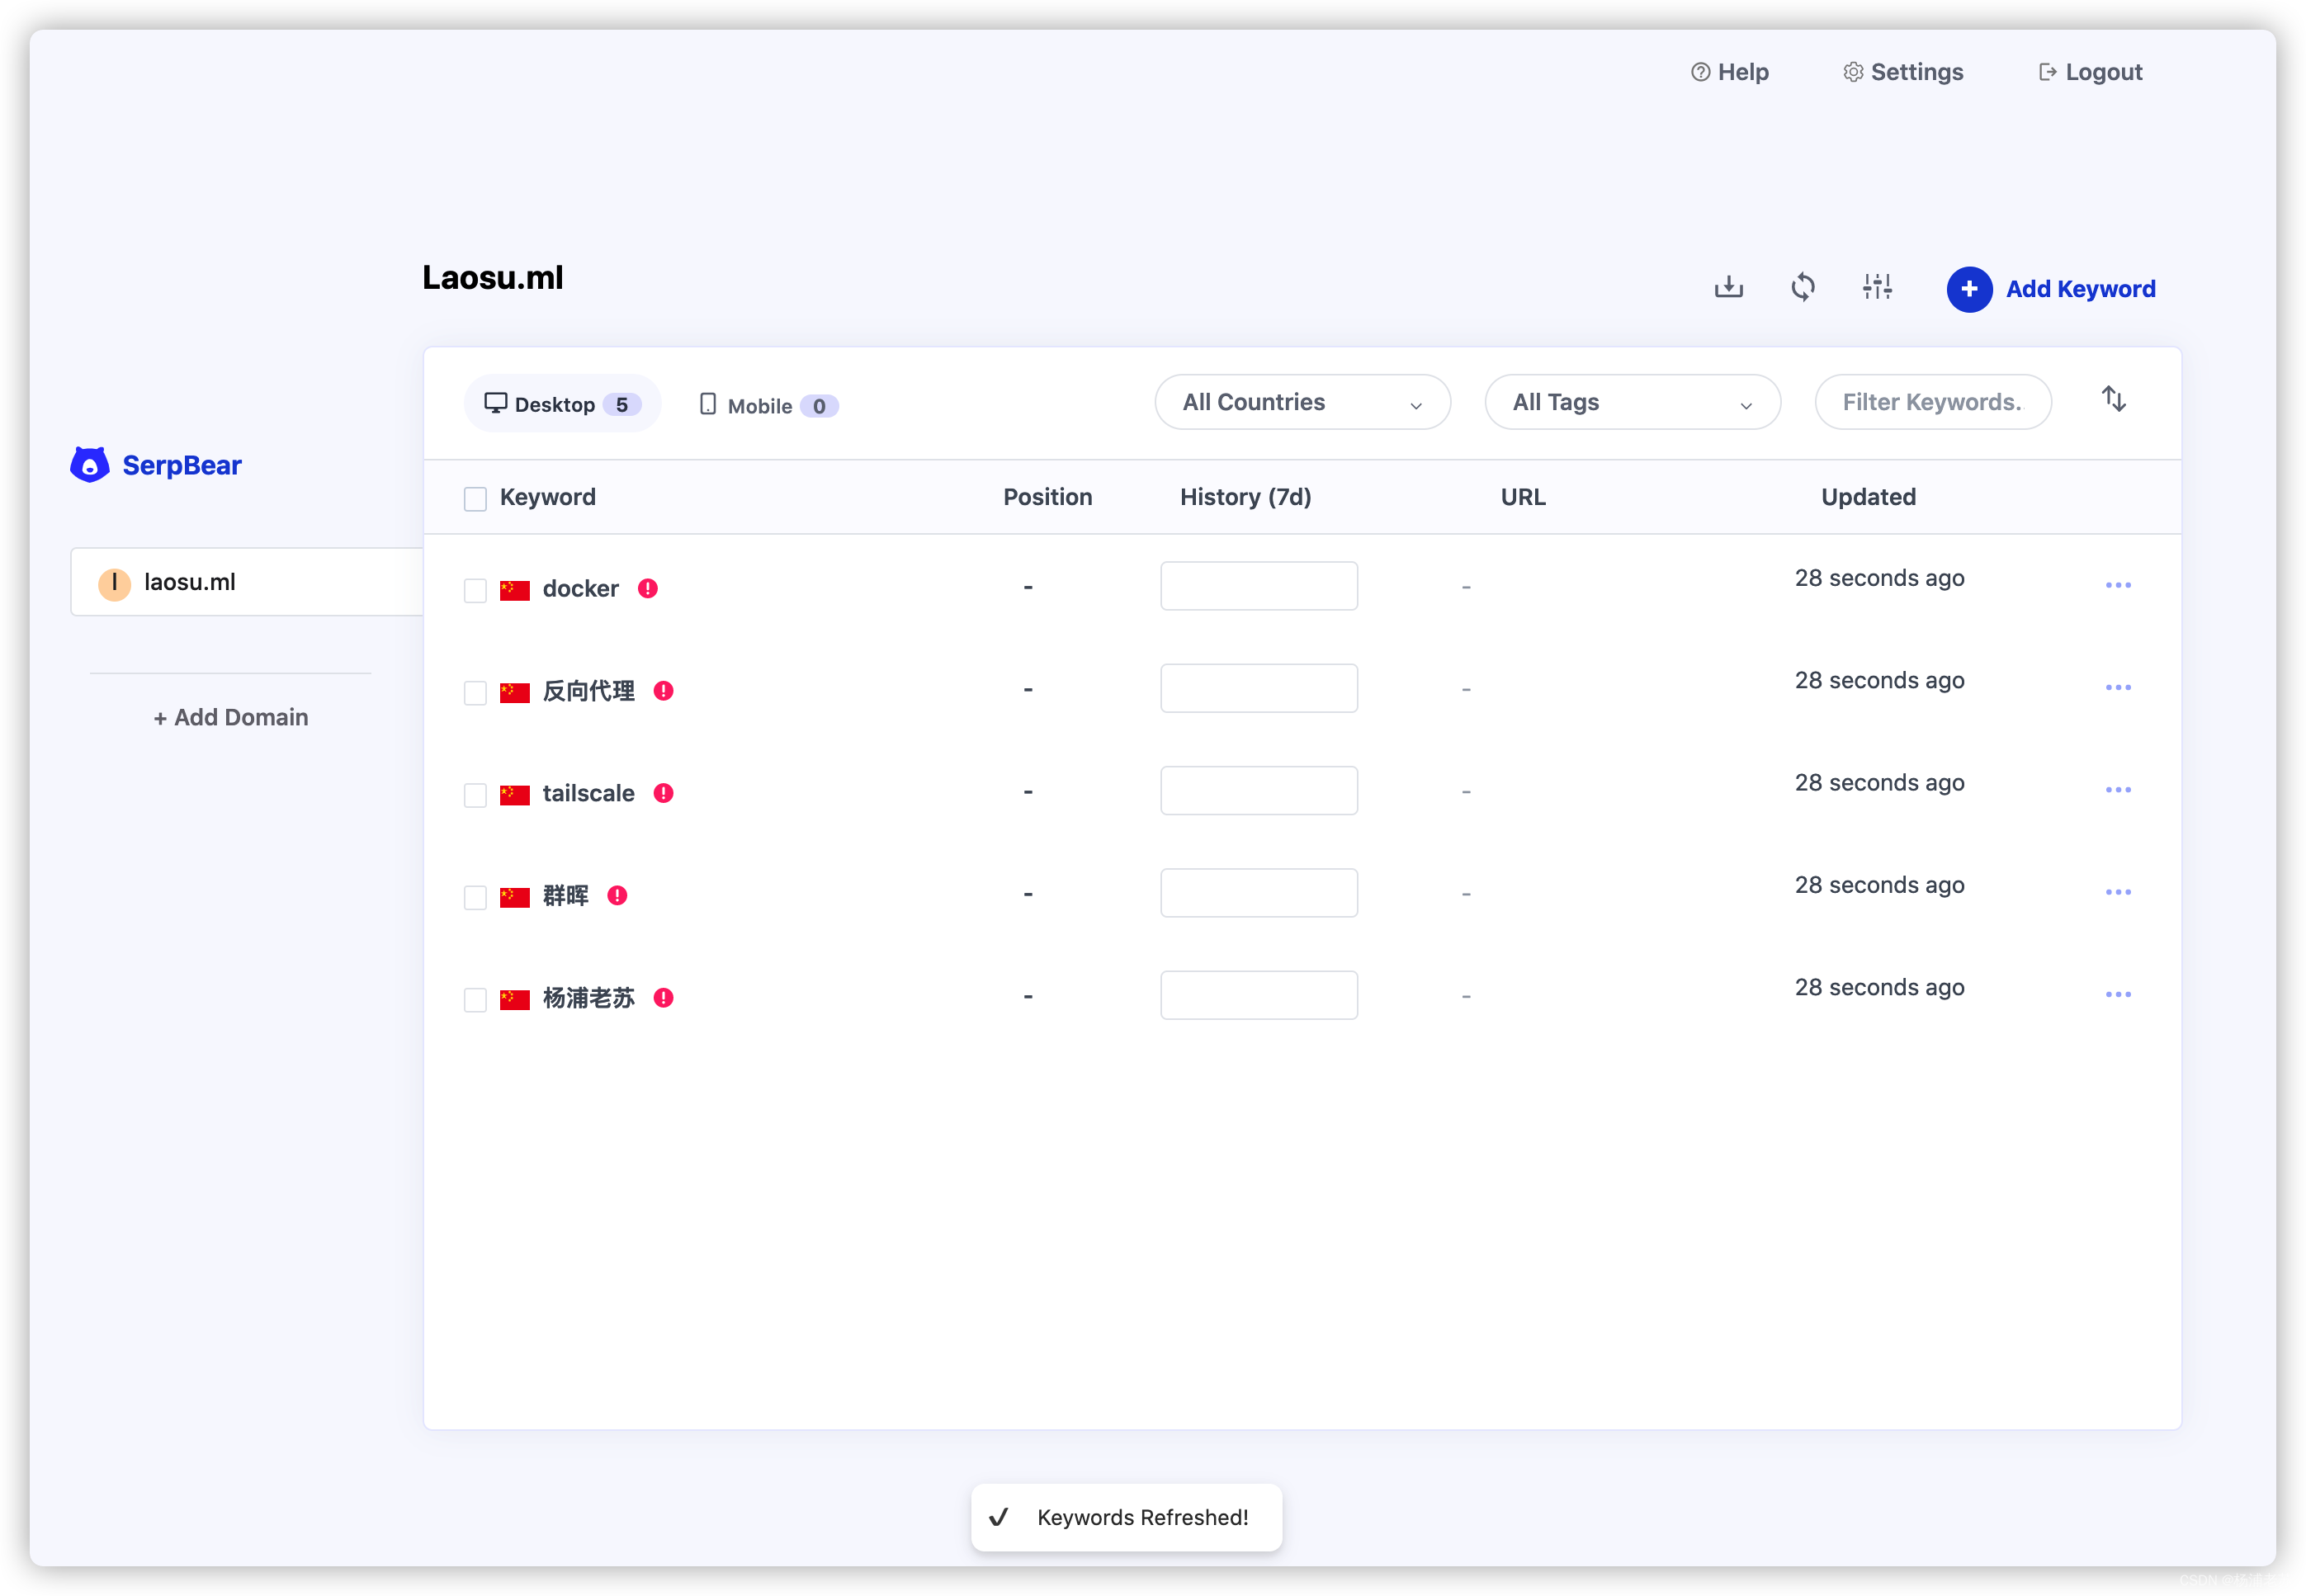Open the All Tags dropdown filter
Image resolution: width=2306 pixels, height=1596 pixels.
click(x=1629, y=401)
